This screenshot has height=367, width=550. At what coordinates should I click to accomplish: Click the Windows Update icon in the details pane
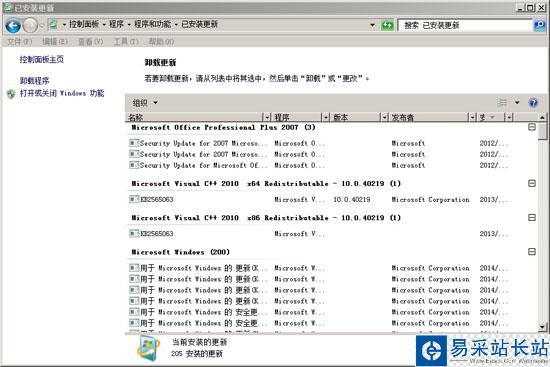pyautogui.click(x=148, y=348)
